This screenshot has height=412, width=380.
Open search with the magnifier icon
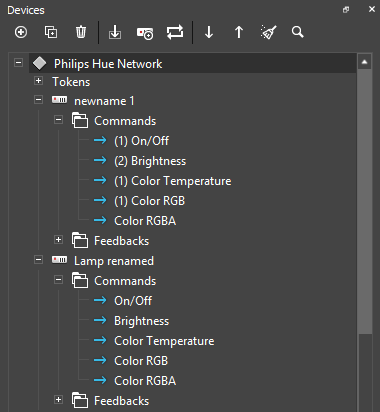297,32
